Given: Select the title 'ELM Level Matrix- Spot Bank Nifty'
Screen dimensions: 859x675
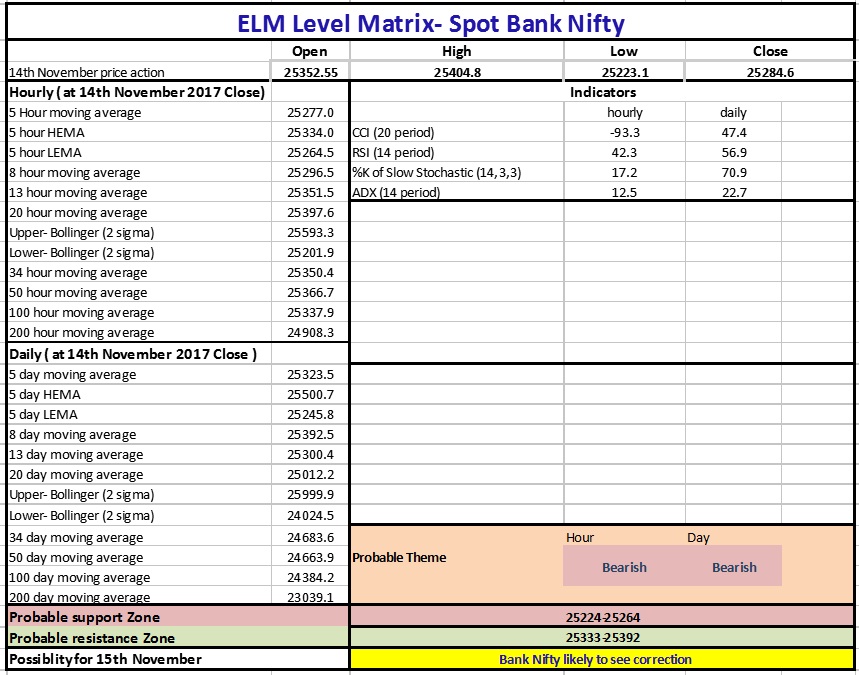Looking at the screenshot, I should tap(431, 24).
